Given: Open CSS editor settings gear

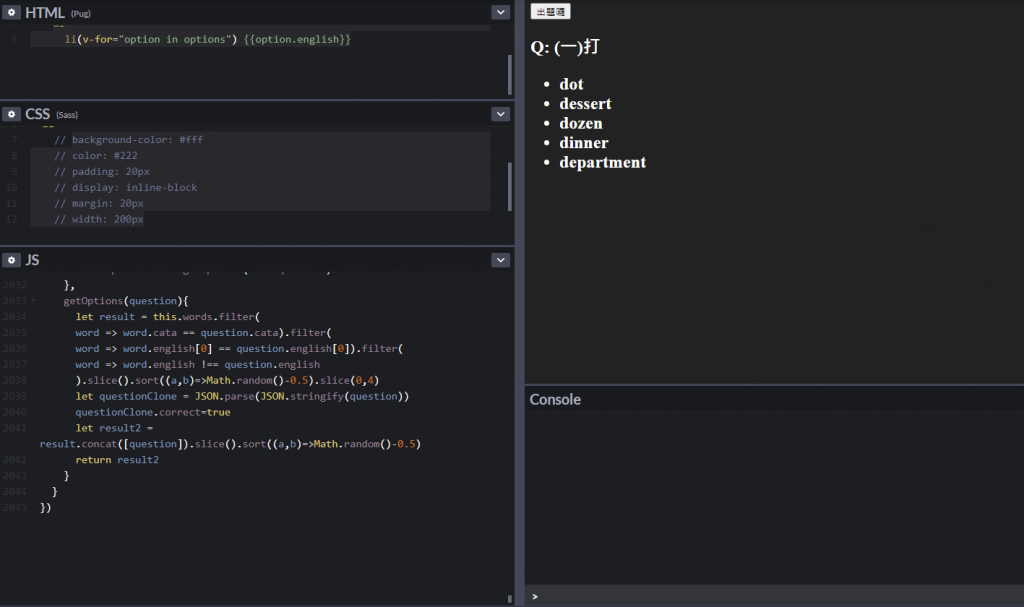Looking at the screenshot, I should point(11,114).
